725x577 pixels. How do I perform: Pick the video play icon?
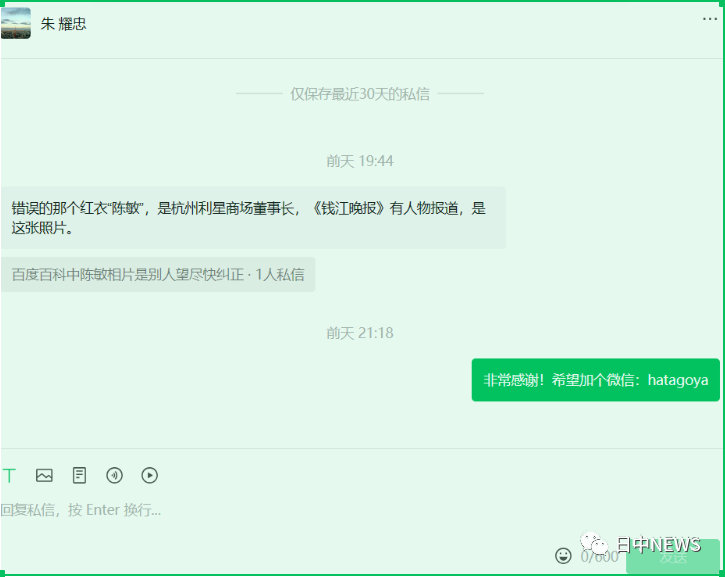point(149,475)
